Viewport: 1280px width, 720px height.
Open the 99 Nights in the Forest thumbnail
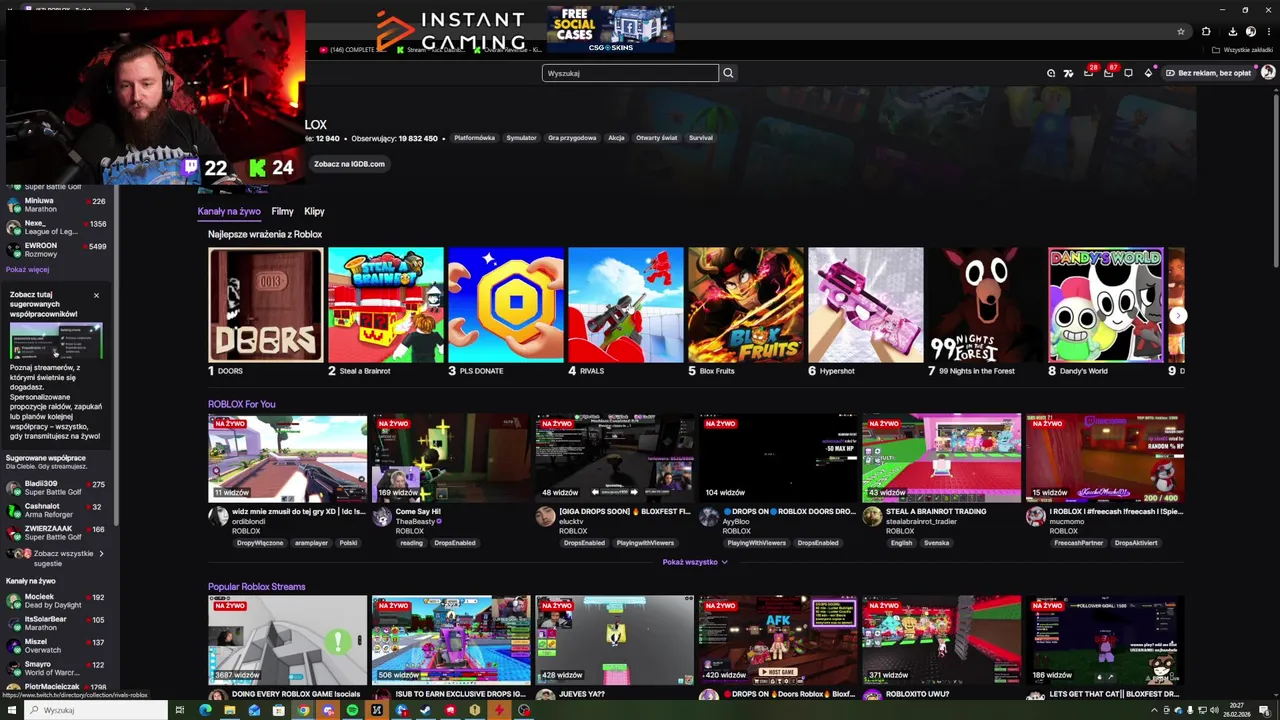coord(985,305)
